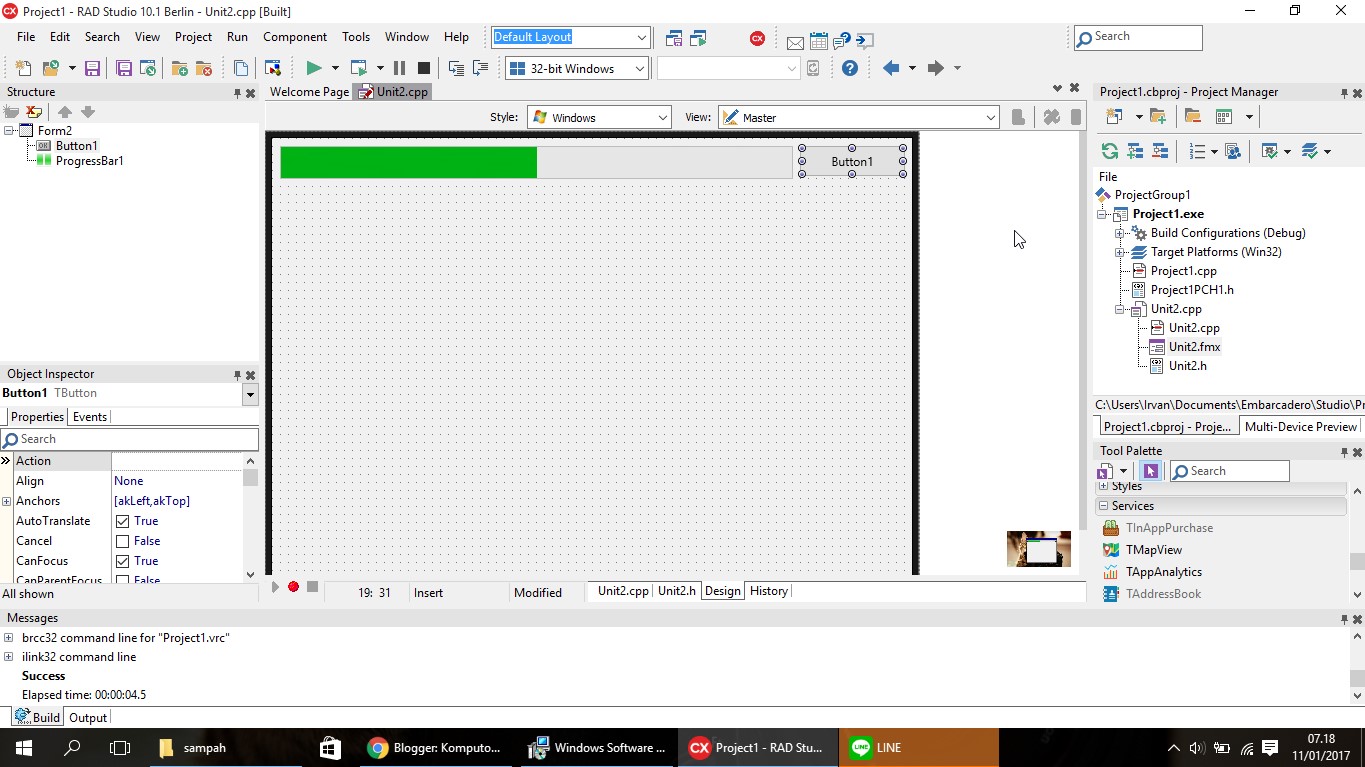
Task: Click the move-up arrow in Structure panel
Action: pyautogui.click(x=65, y=112)
